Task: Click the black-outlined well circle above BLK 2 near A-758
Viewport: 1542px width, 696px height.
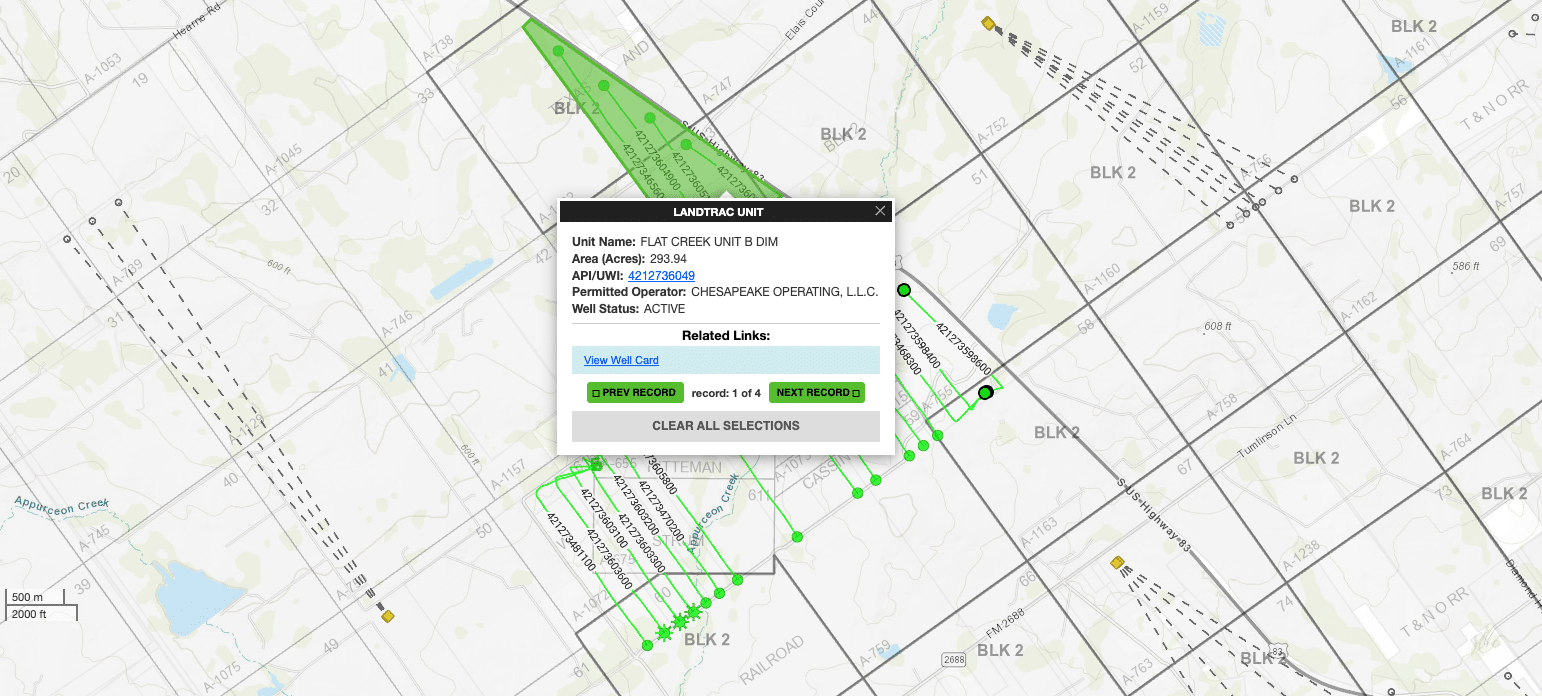Action: coord(986,393)
